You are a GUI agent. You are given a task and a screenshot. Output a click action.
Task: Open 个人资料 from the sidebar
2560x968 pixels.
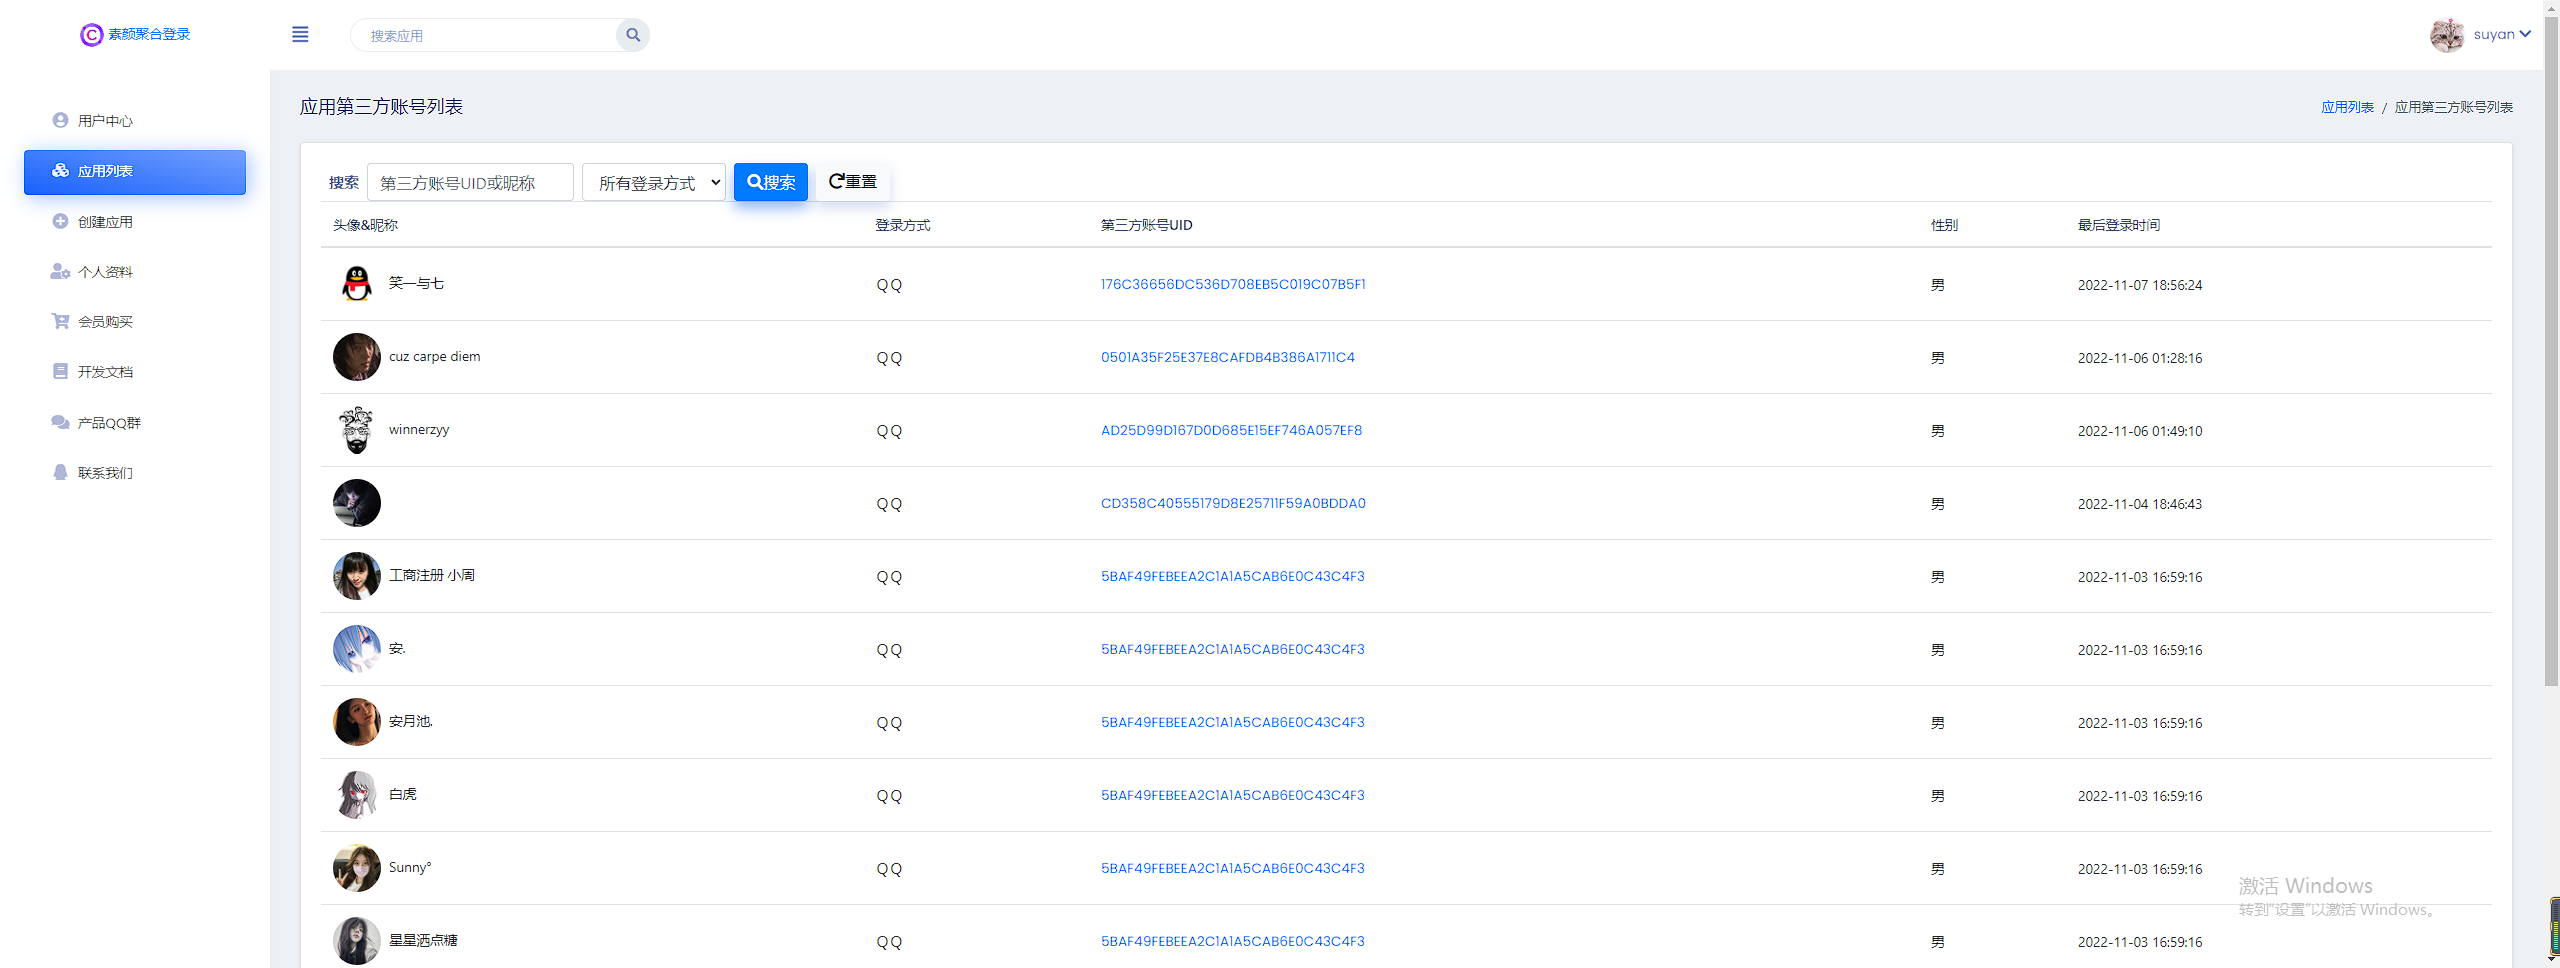tap(105, 272)
